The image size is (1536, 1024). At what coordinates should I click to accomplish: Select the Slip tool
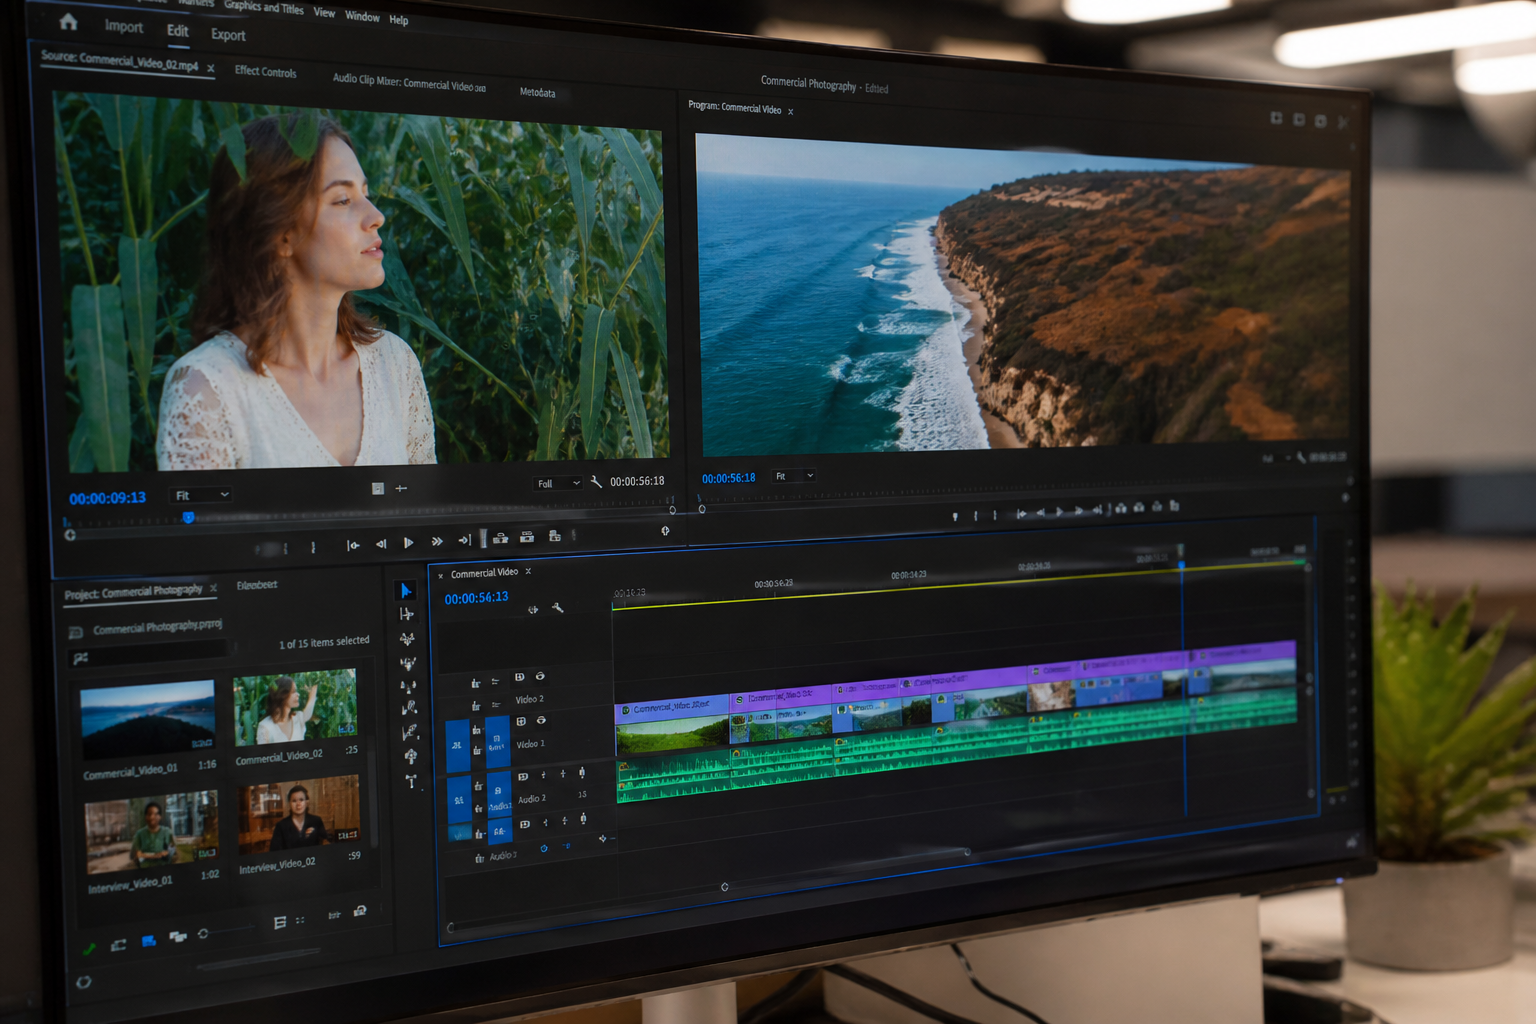point(408,687)
